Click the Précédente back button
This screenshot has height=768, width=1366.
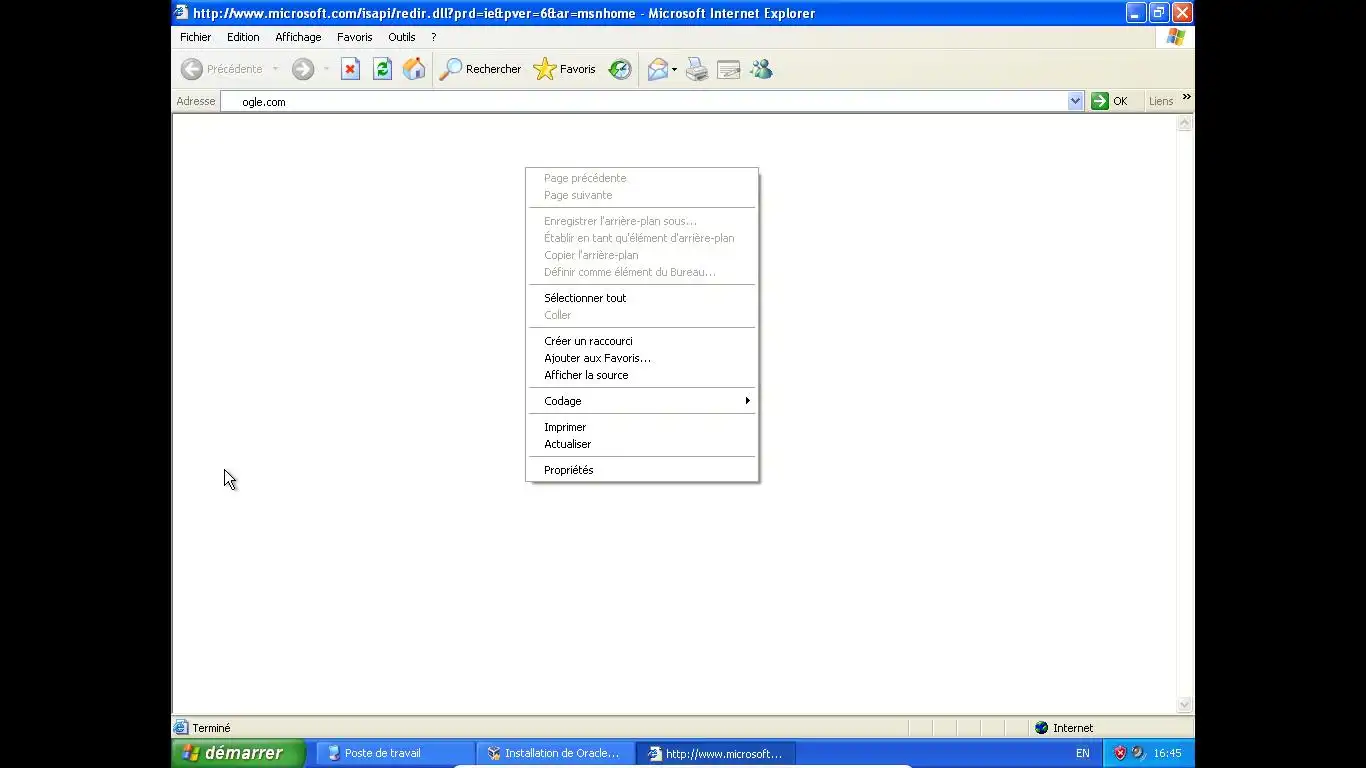click(x=221, y=69)
